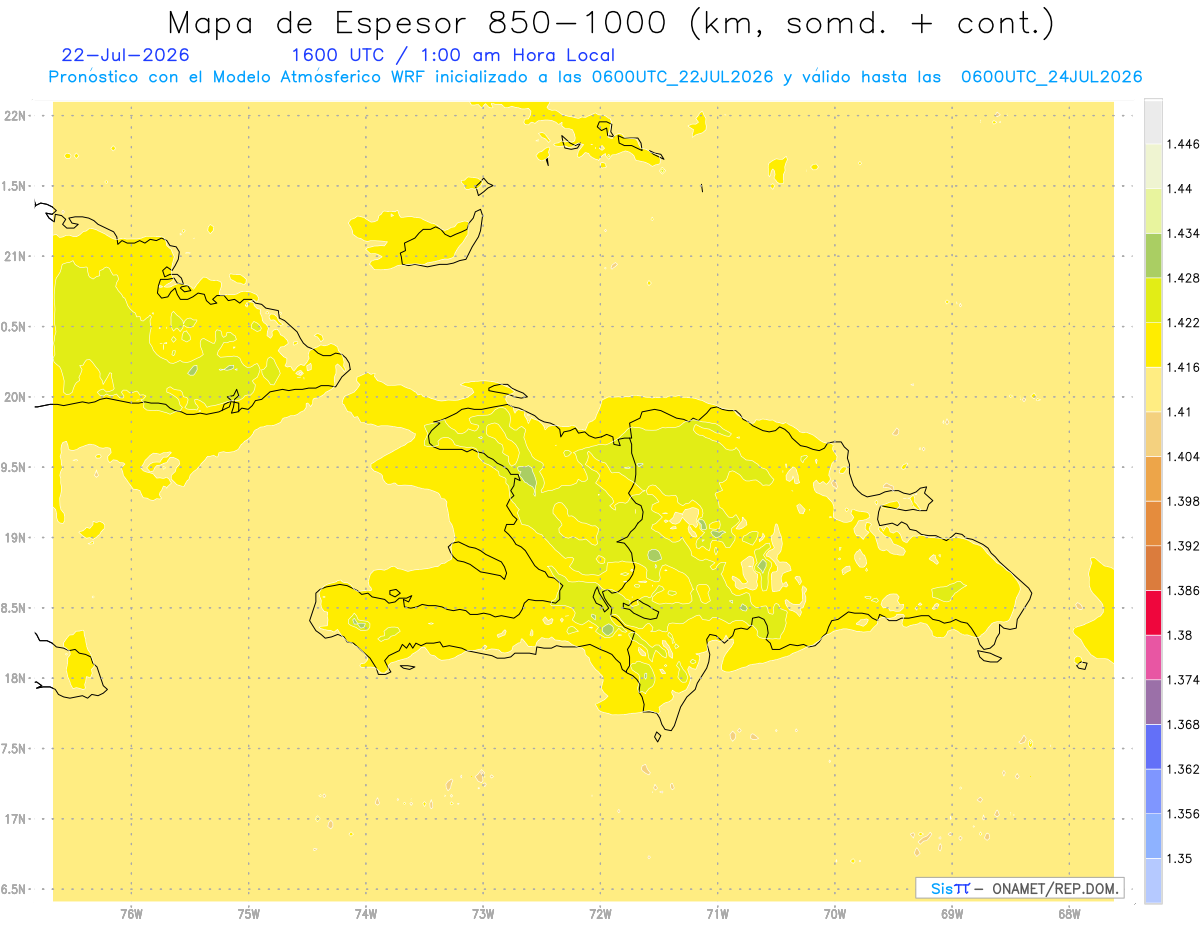
Task: Select the '1600 UTC / 1:00 am Hora Local' text
Action: 453,55
